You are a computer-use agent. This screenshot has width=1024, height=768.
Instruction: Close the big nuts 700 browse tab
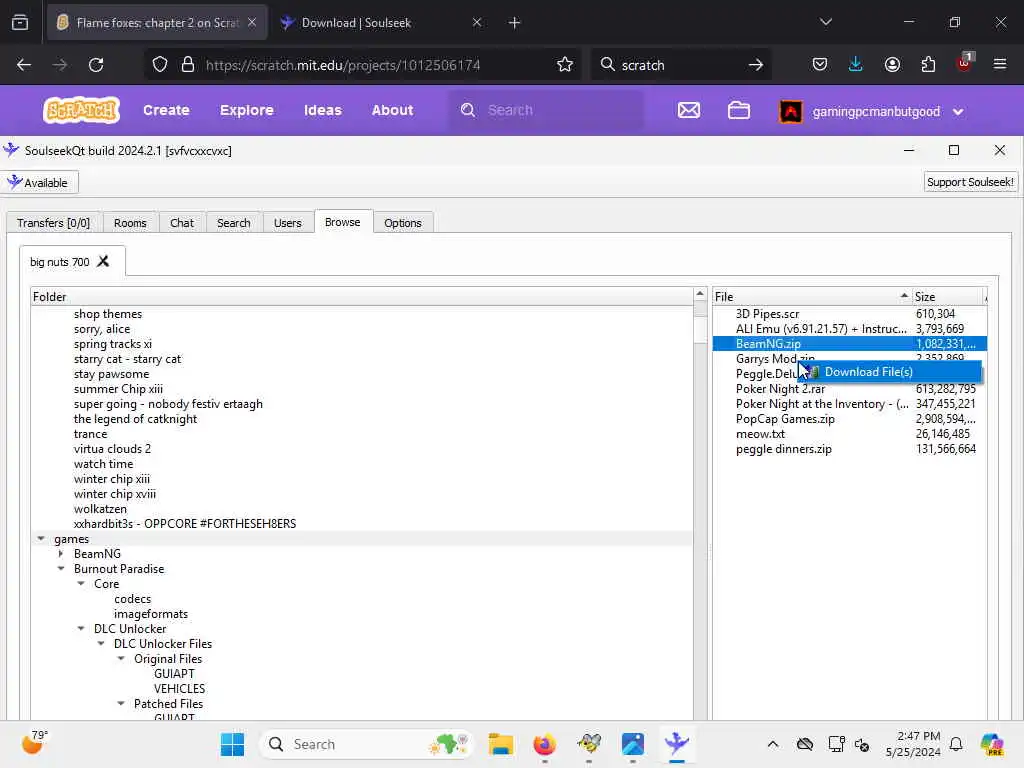103,261
